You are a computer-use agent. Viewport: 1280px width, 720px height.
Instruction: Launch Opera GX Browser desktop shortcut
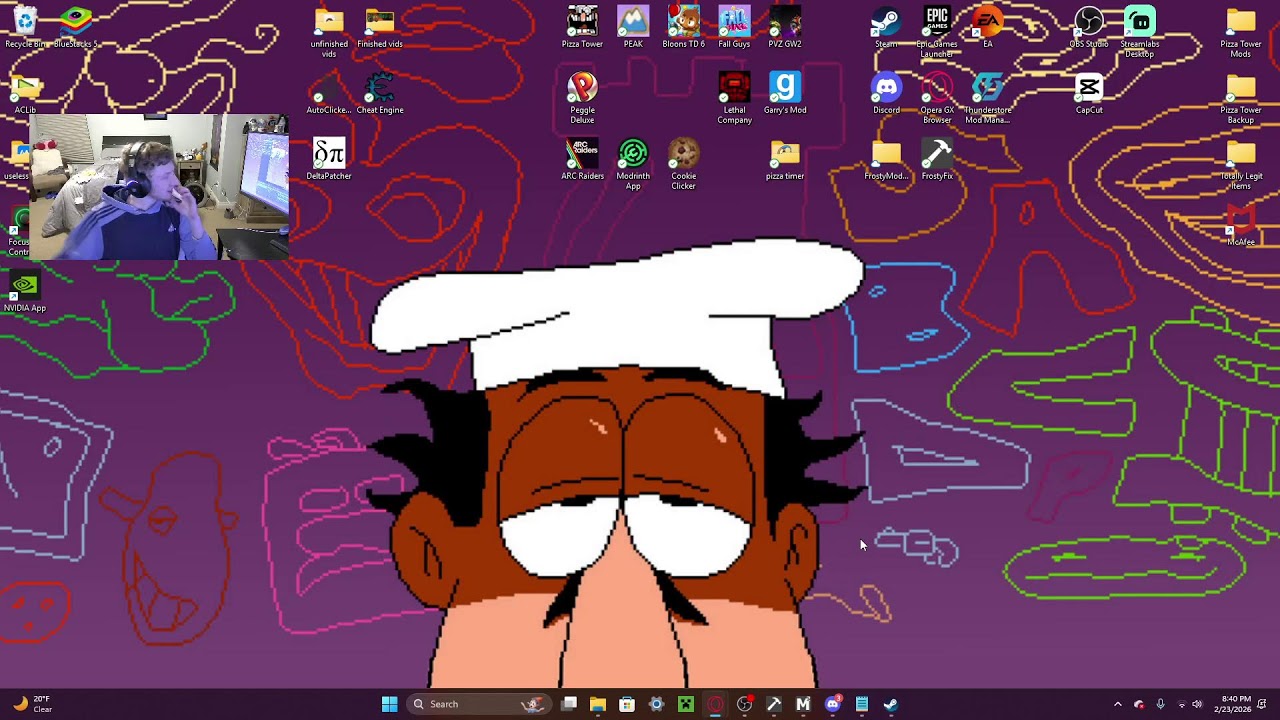point(937,98)
